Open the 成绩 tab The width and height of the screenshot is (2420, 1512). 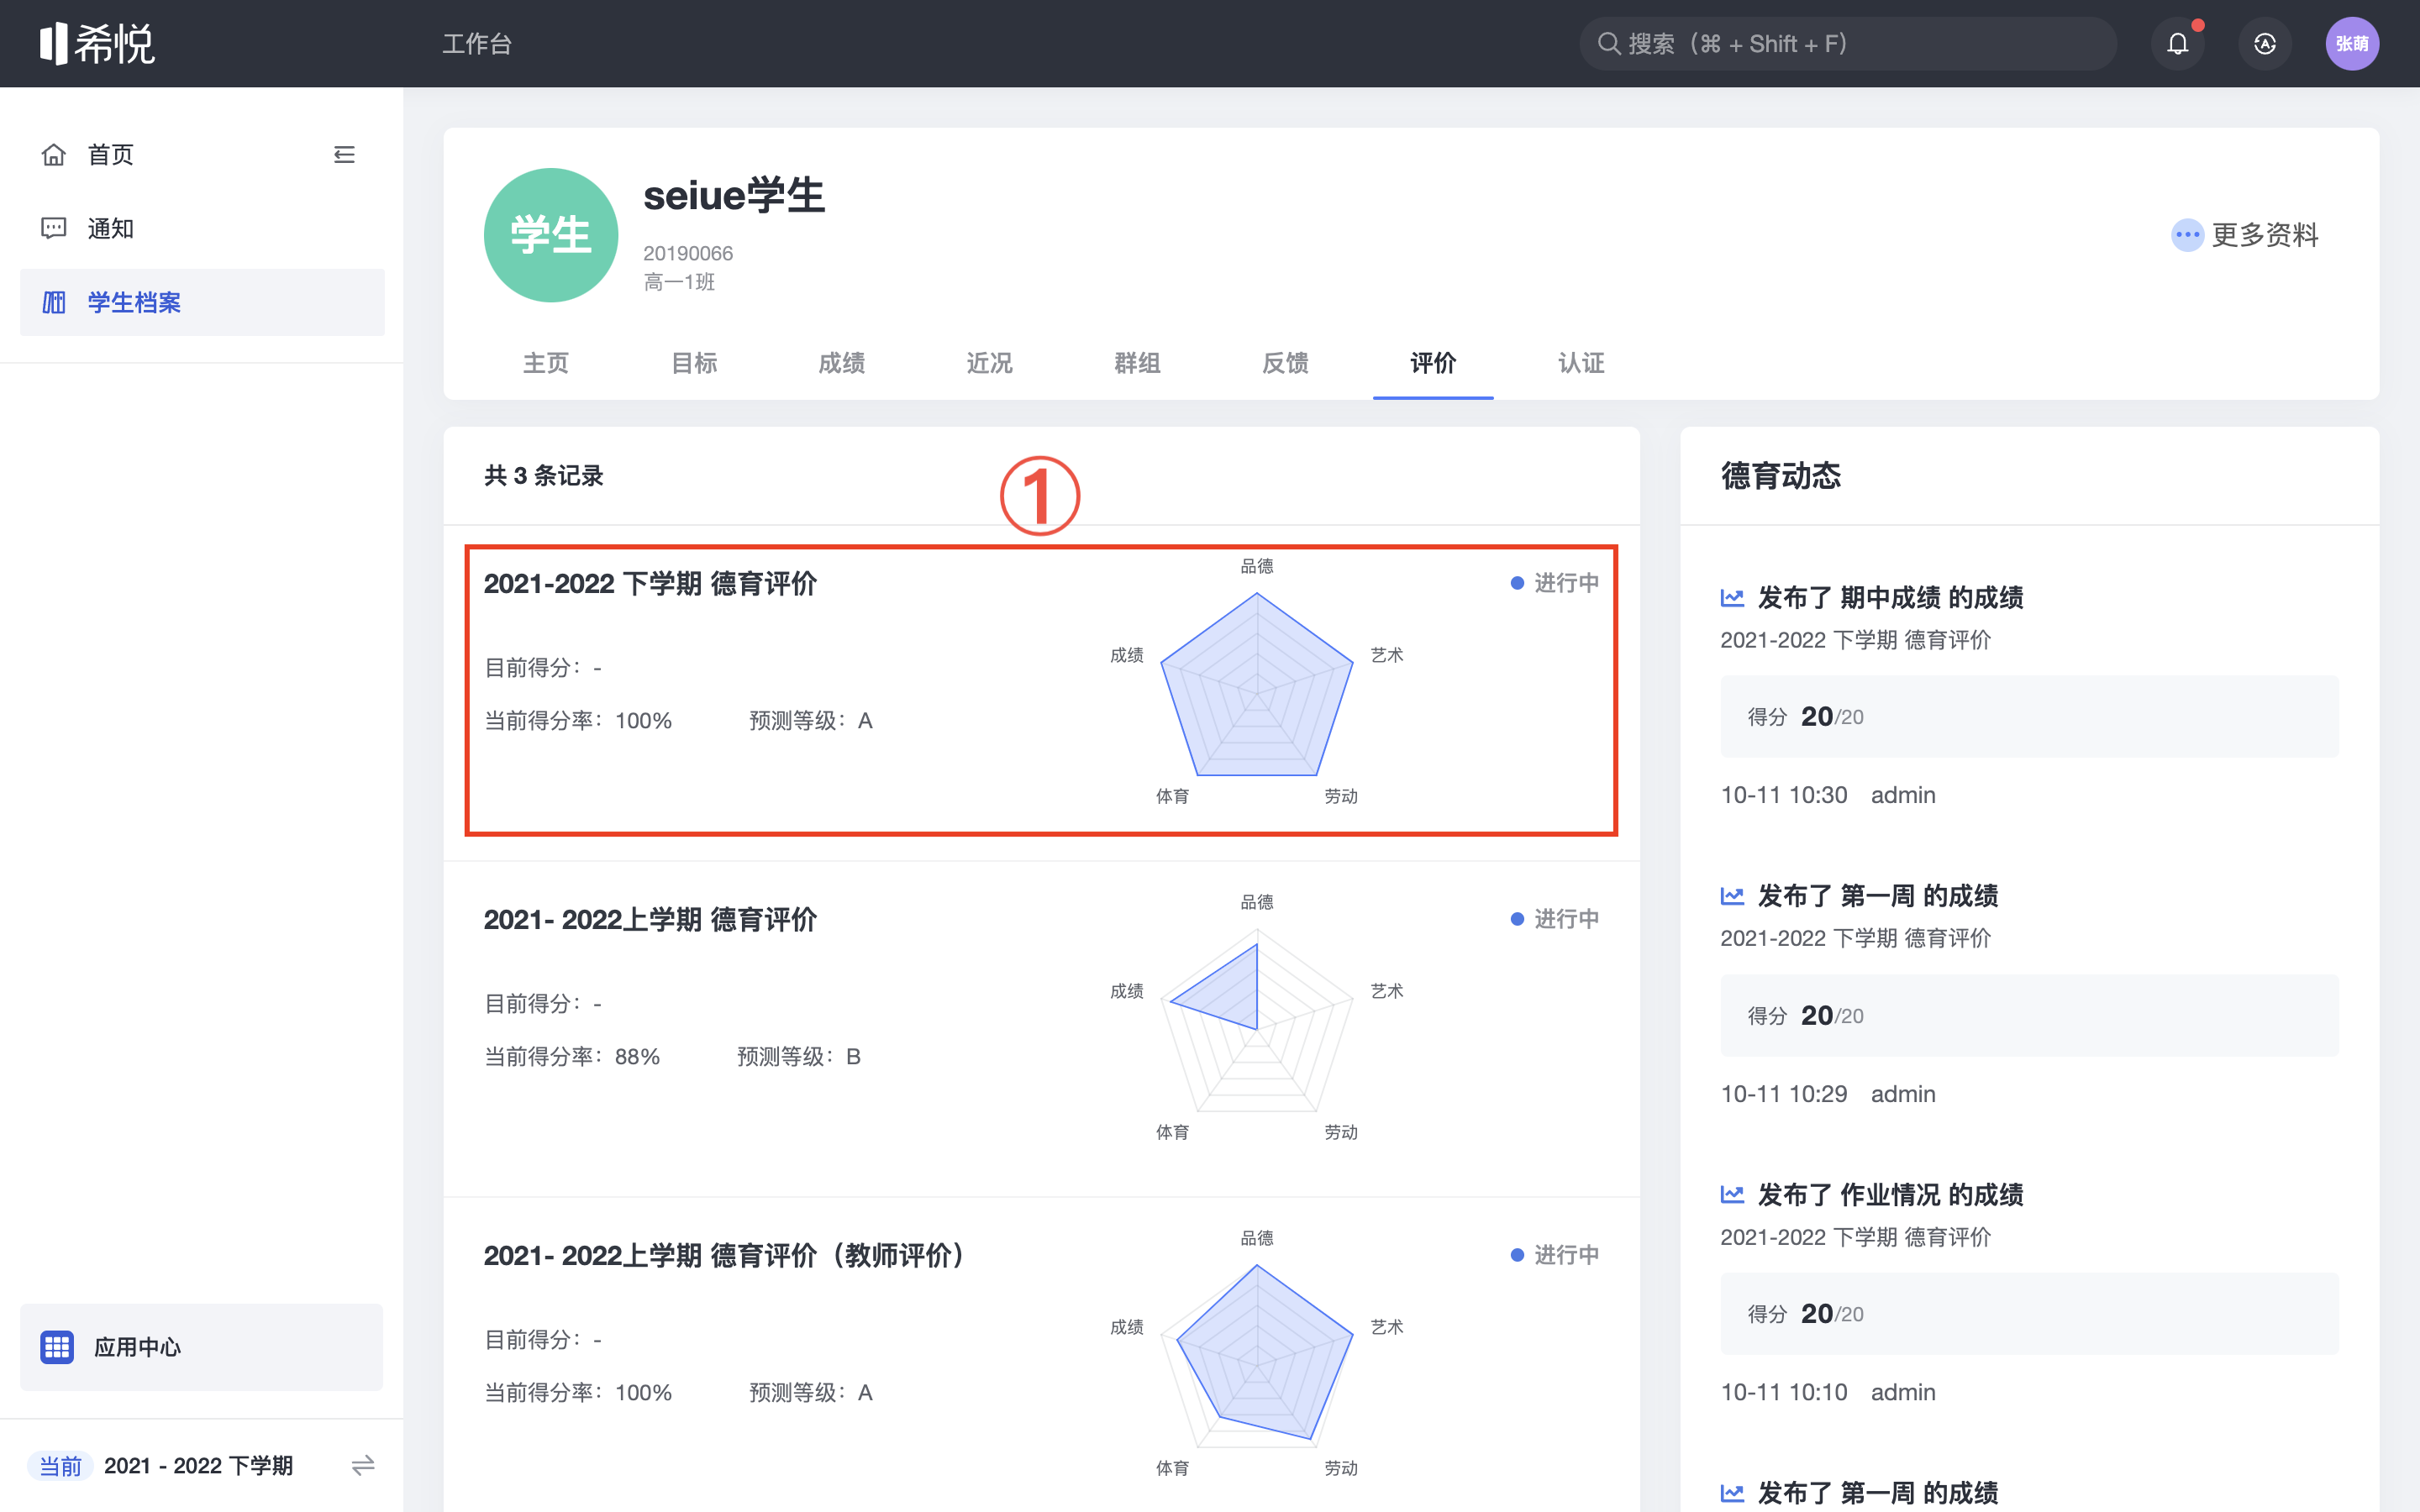[842, 363]
